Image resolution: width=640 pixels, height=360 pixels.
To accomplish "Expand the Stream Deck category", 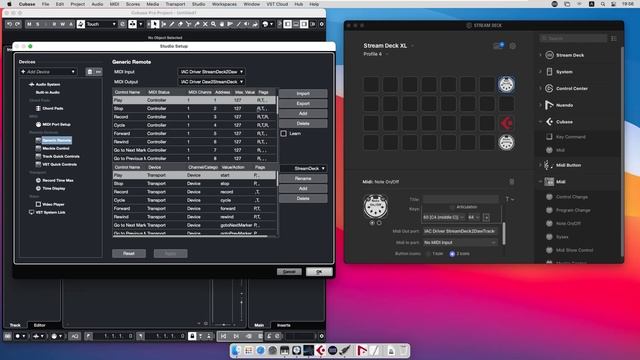I will coord(540,55).
